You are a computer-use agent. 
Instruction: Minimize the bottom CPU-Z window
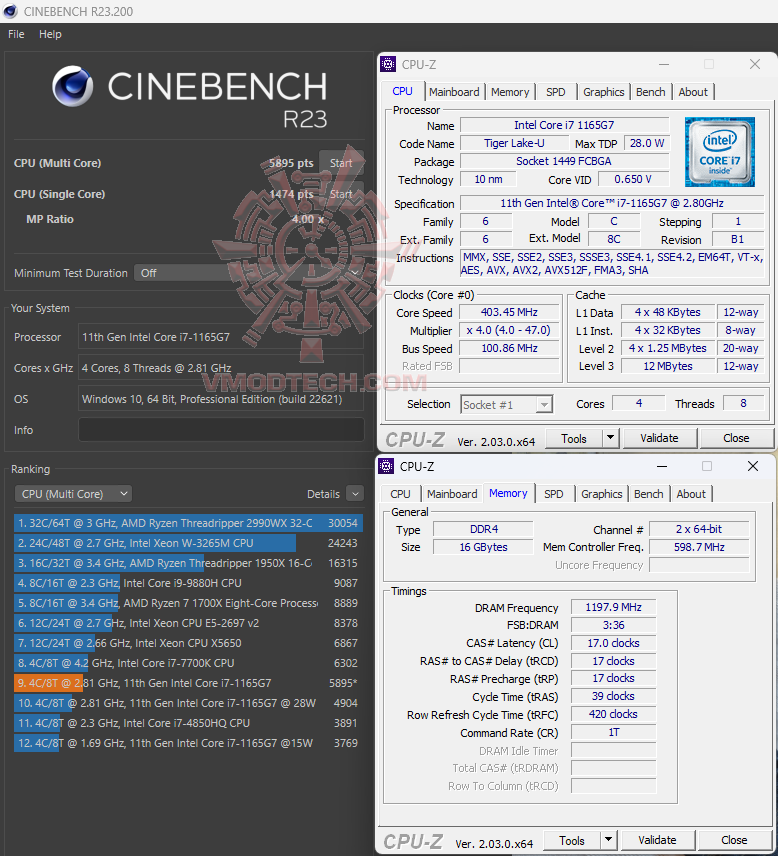click(x=662, y=466)
